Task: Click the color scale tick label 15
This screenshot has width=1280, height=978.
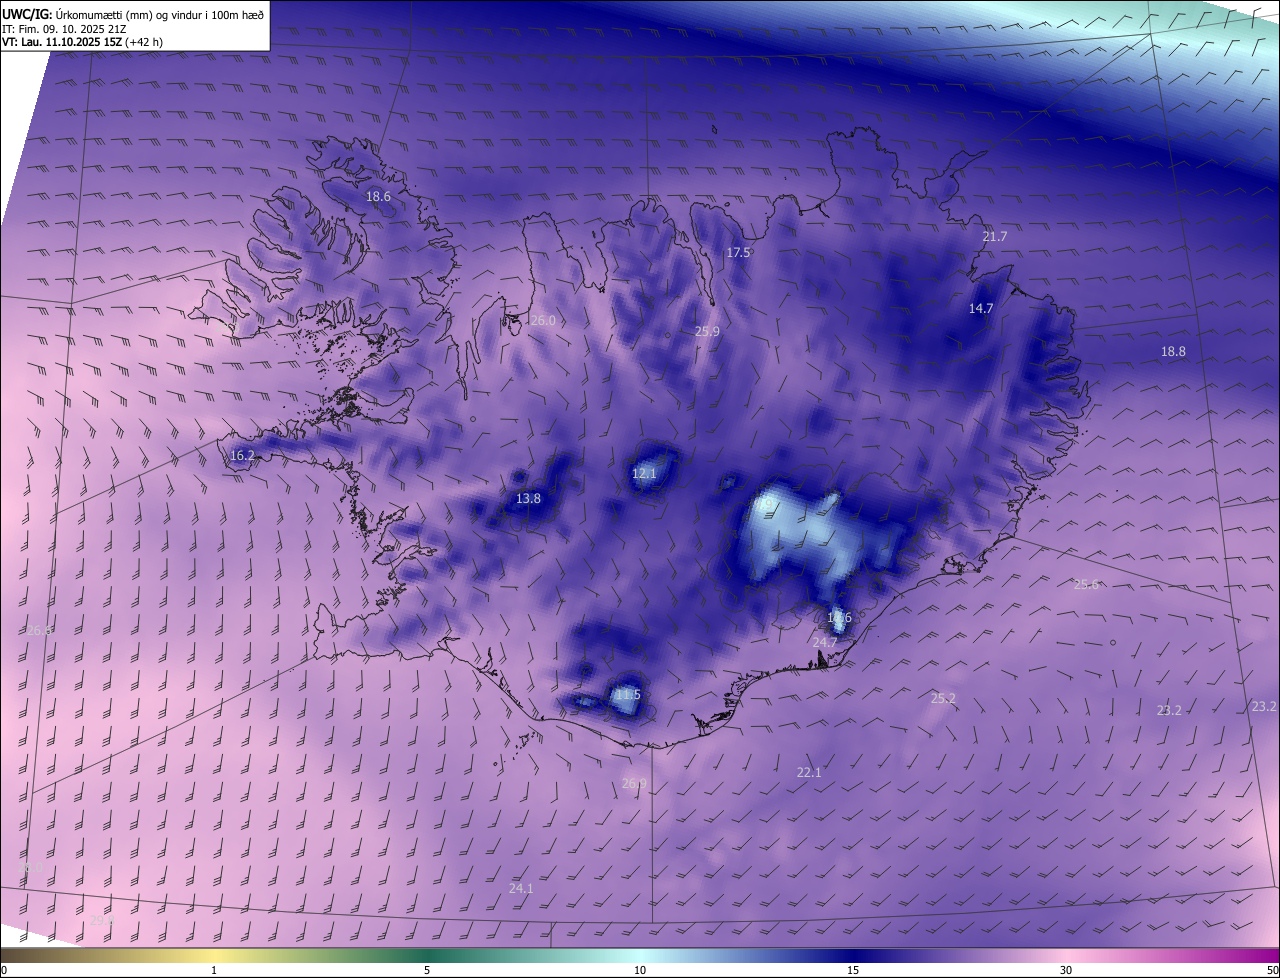Action: (x=853, y=971)
